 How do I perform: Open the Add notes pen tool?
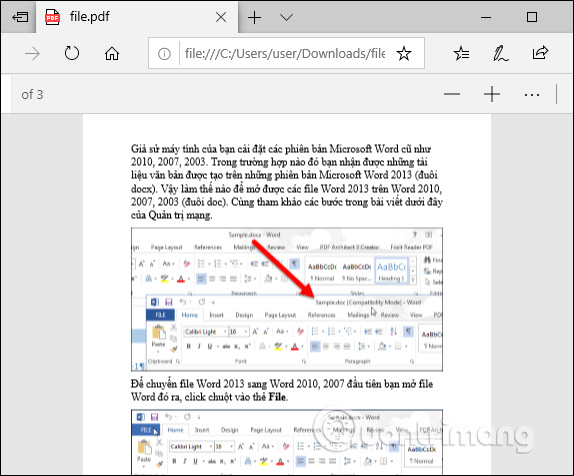point(500,54)
